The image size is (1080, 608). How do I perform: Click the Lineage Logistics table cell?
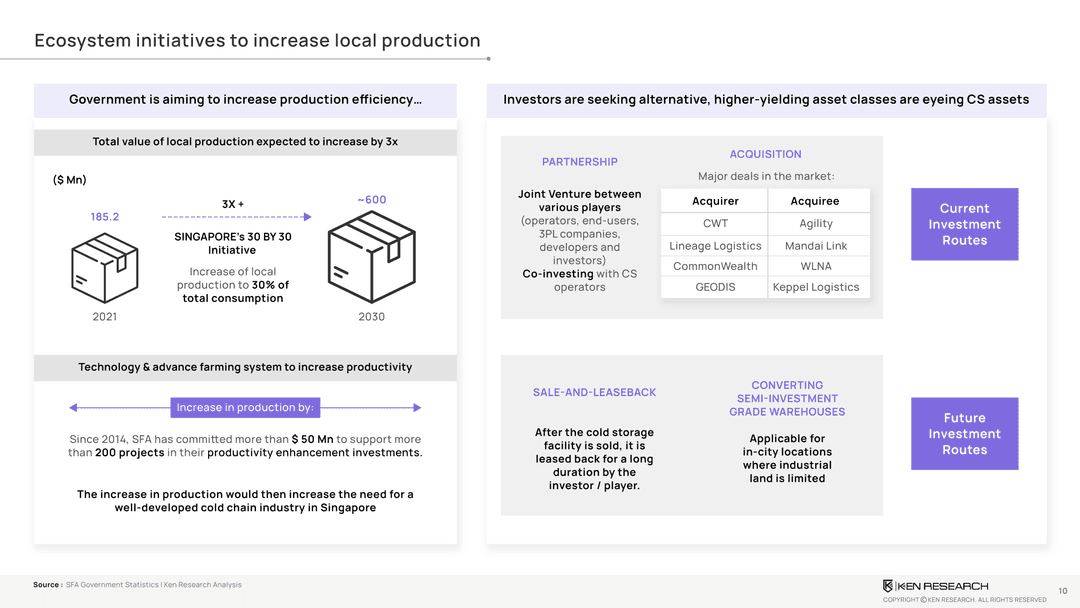pos(715,246)
